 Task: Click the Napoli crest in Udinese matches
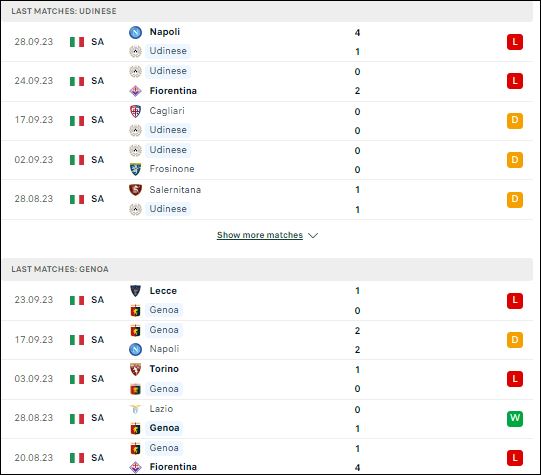(x=135, y=32)
